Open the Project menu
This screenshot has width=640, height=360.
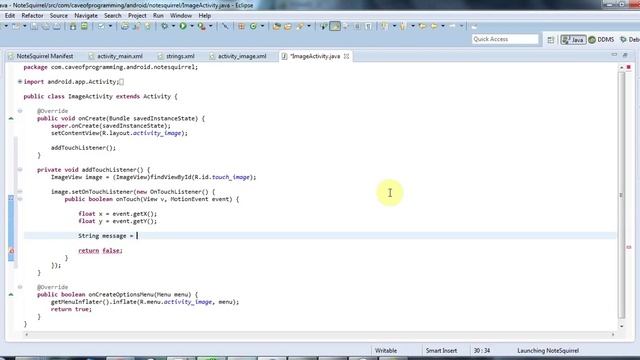137,16
